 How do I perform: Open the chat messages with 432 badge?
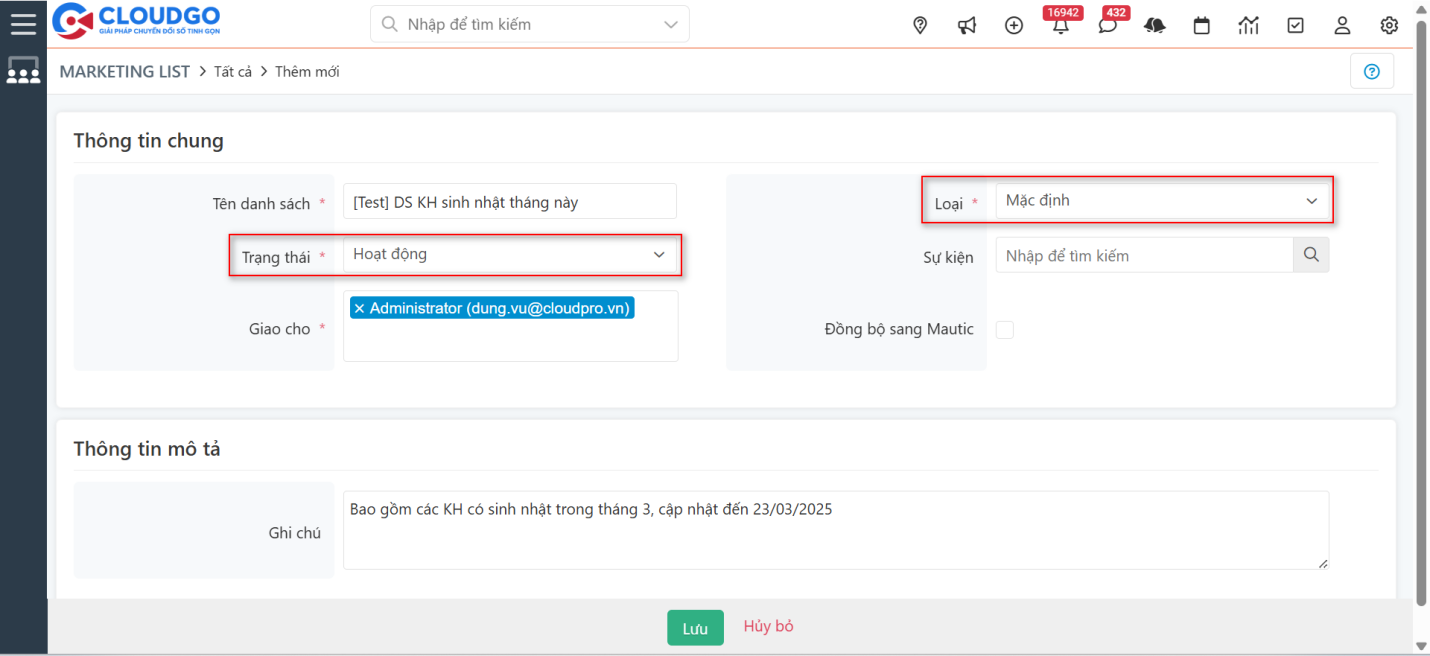[1107, 25]
